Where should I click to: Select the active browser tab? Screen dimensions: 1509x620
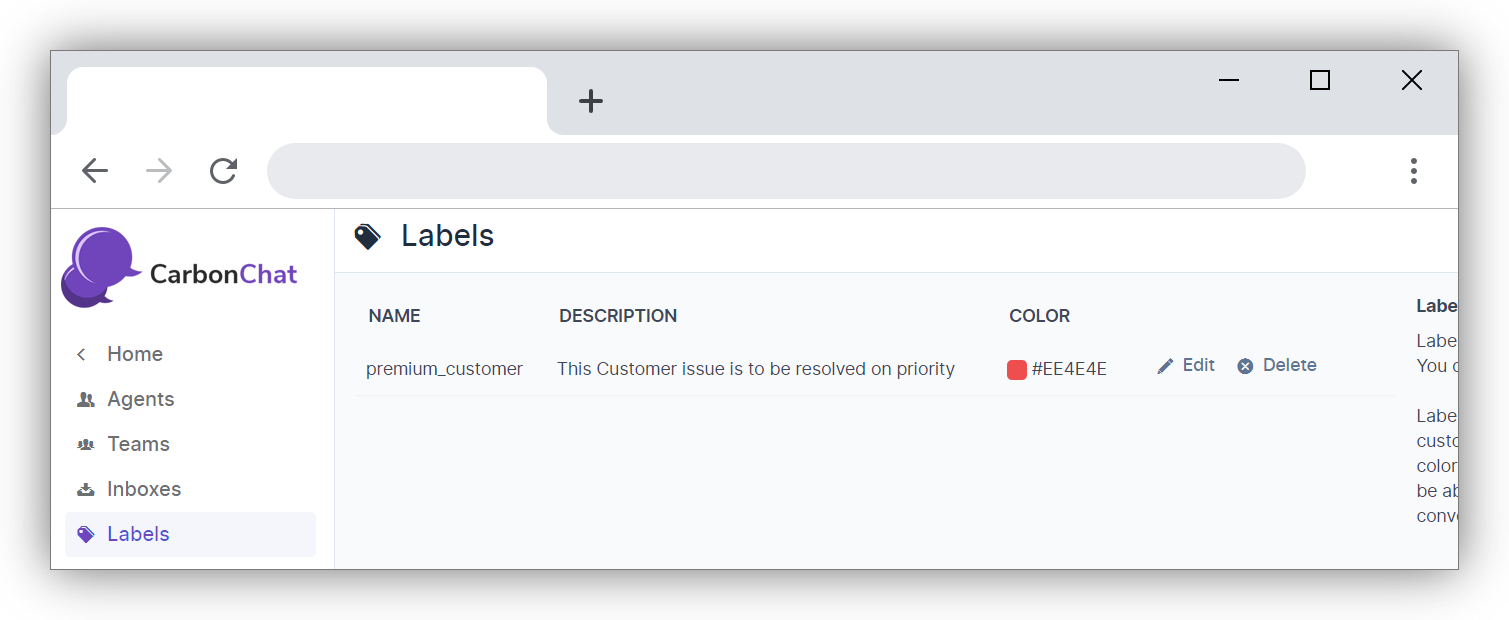coord(306,100)
